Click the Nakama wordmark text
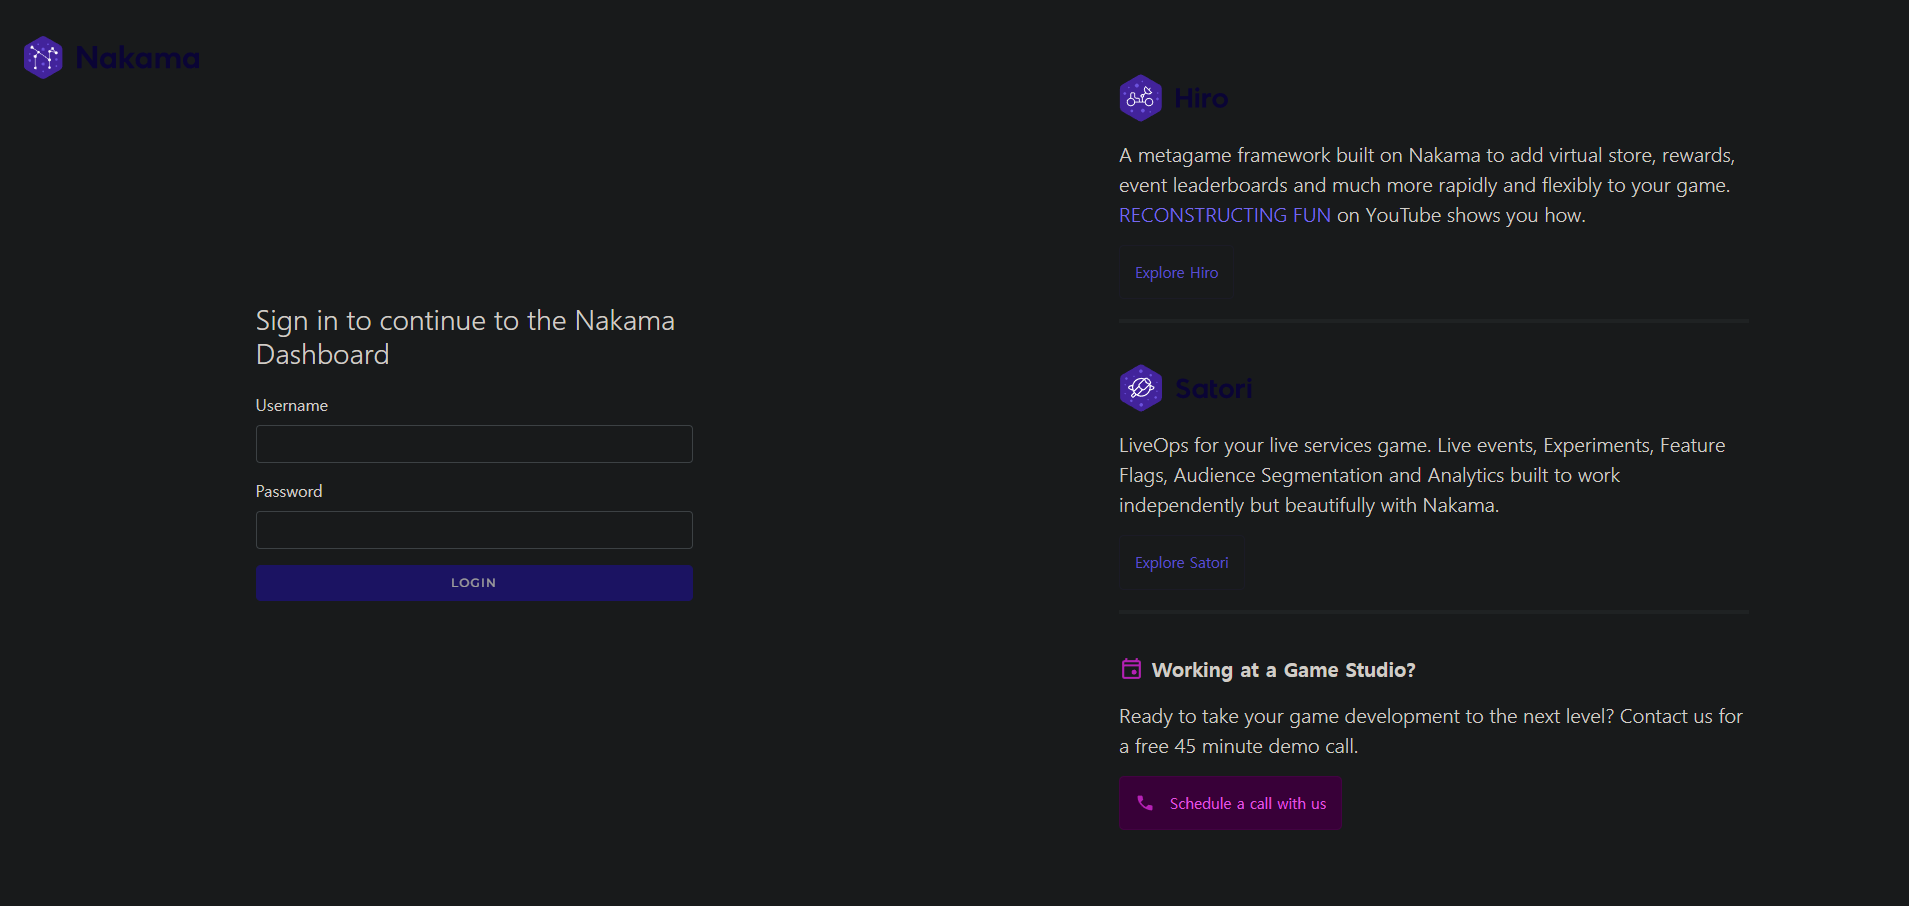This screenshot has height=906, width=1909. [x=138, y=58]
